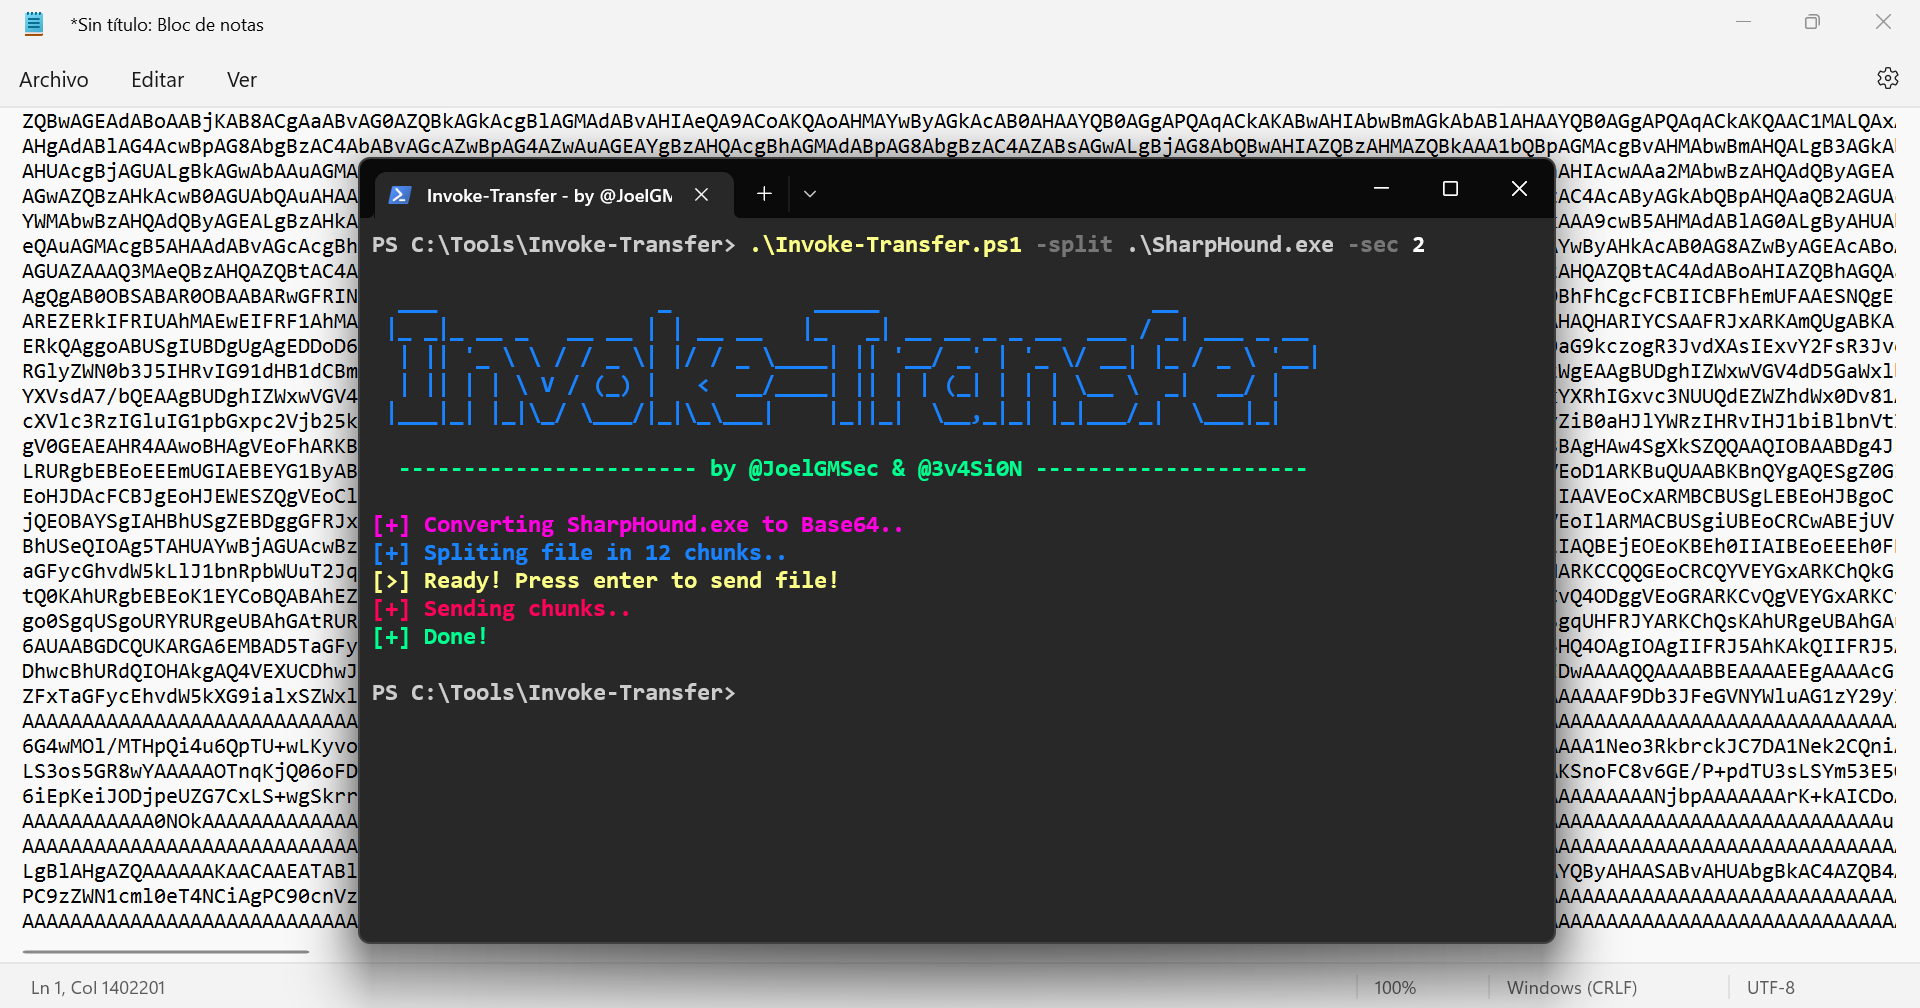Open the Editar menu

point(158,80)
